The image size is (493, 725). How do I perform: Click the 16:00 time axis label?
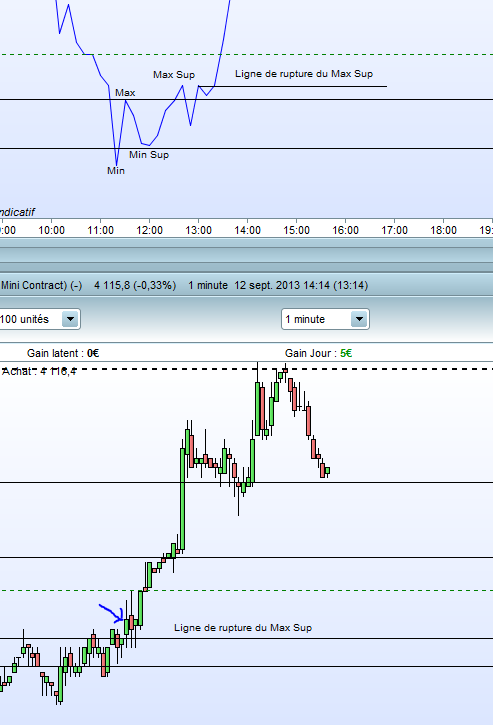point(345,230)
